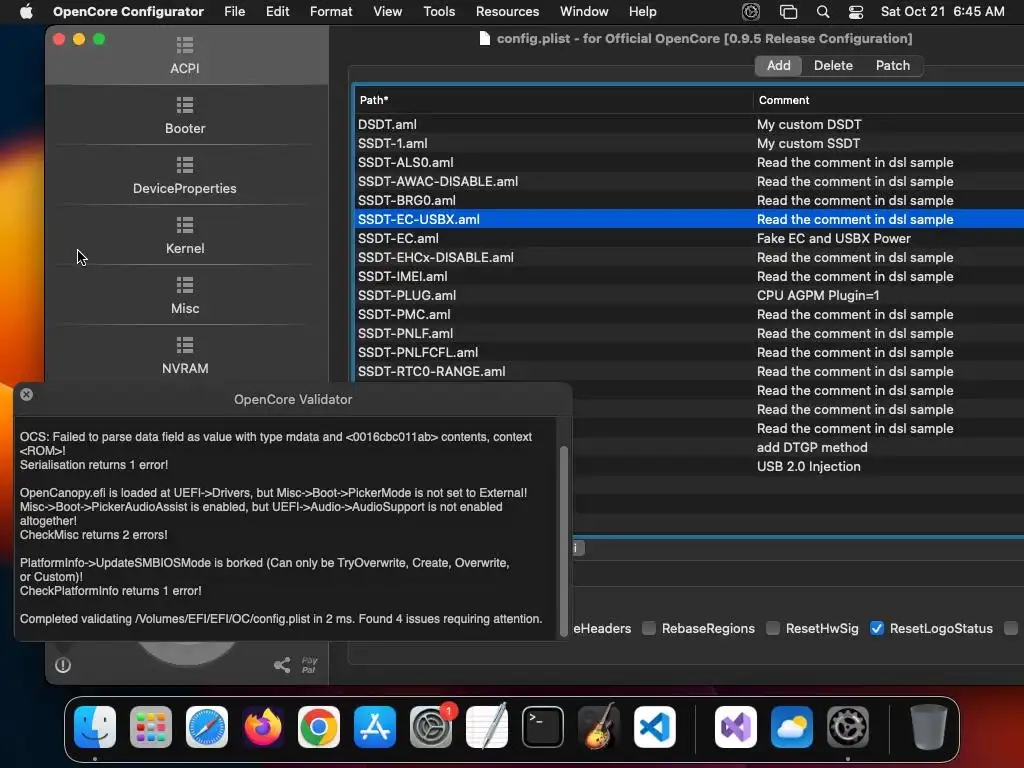Image resolution: width=1024 pixels, height=768 pixels.
Task: Select the SSDT-EHCx-DISABLE.aml row
Action: (x=689, y=257)
